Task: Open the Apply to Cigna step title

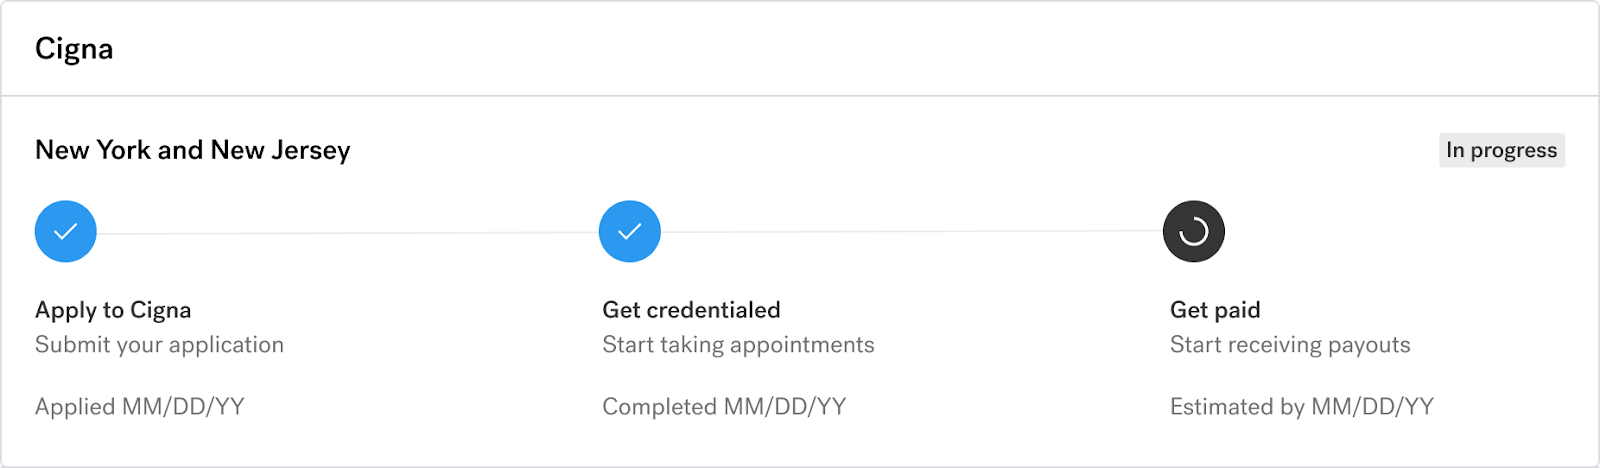Action: click(x=113, y=310)
